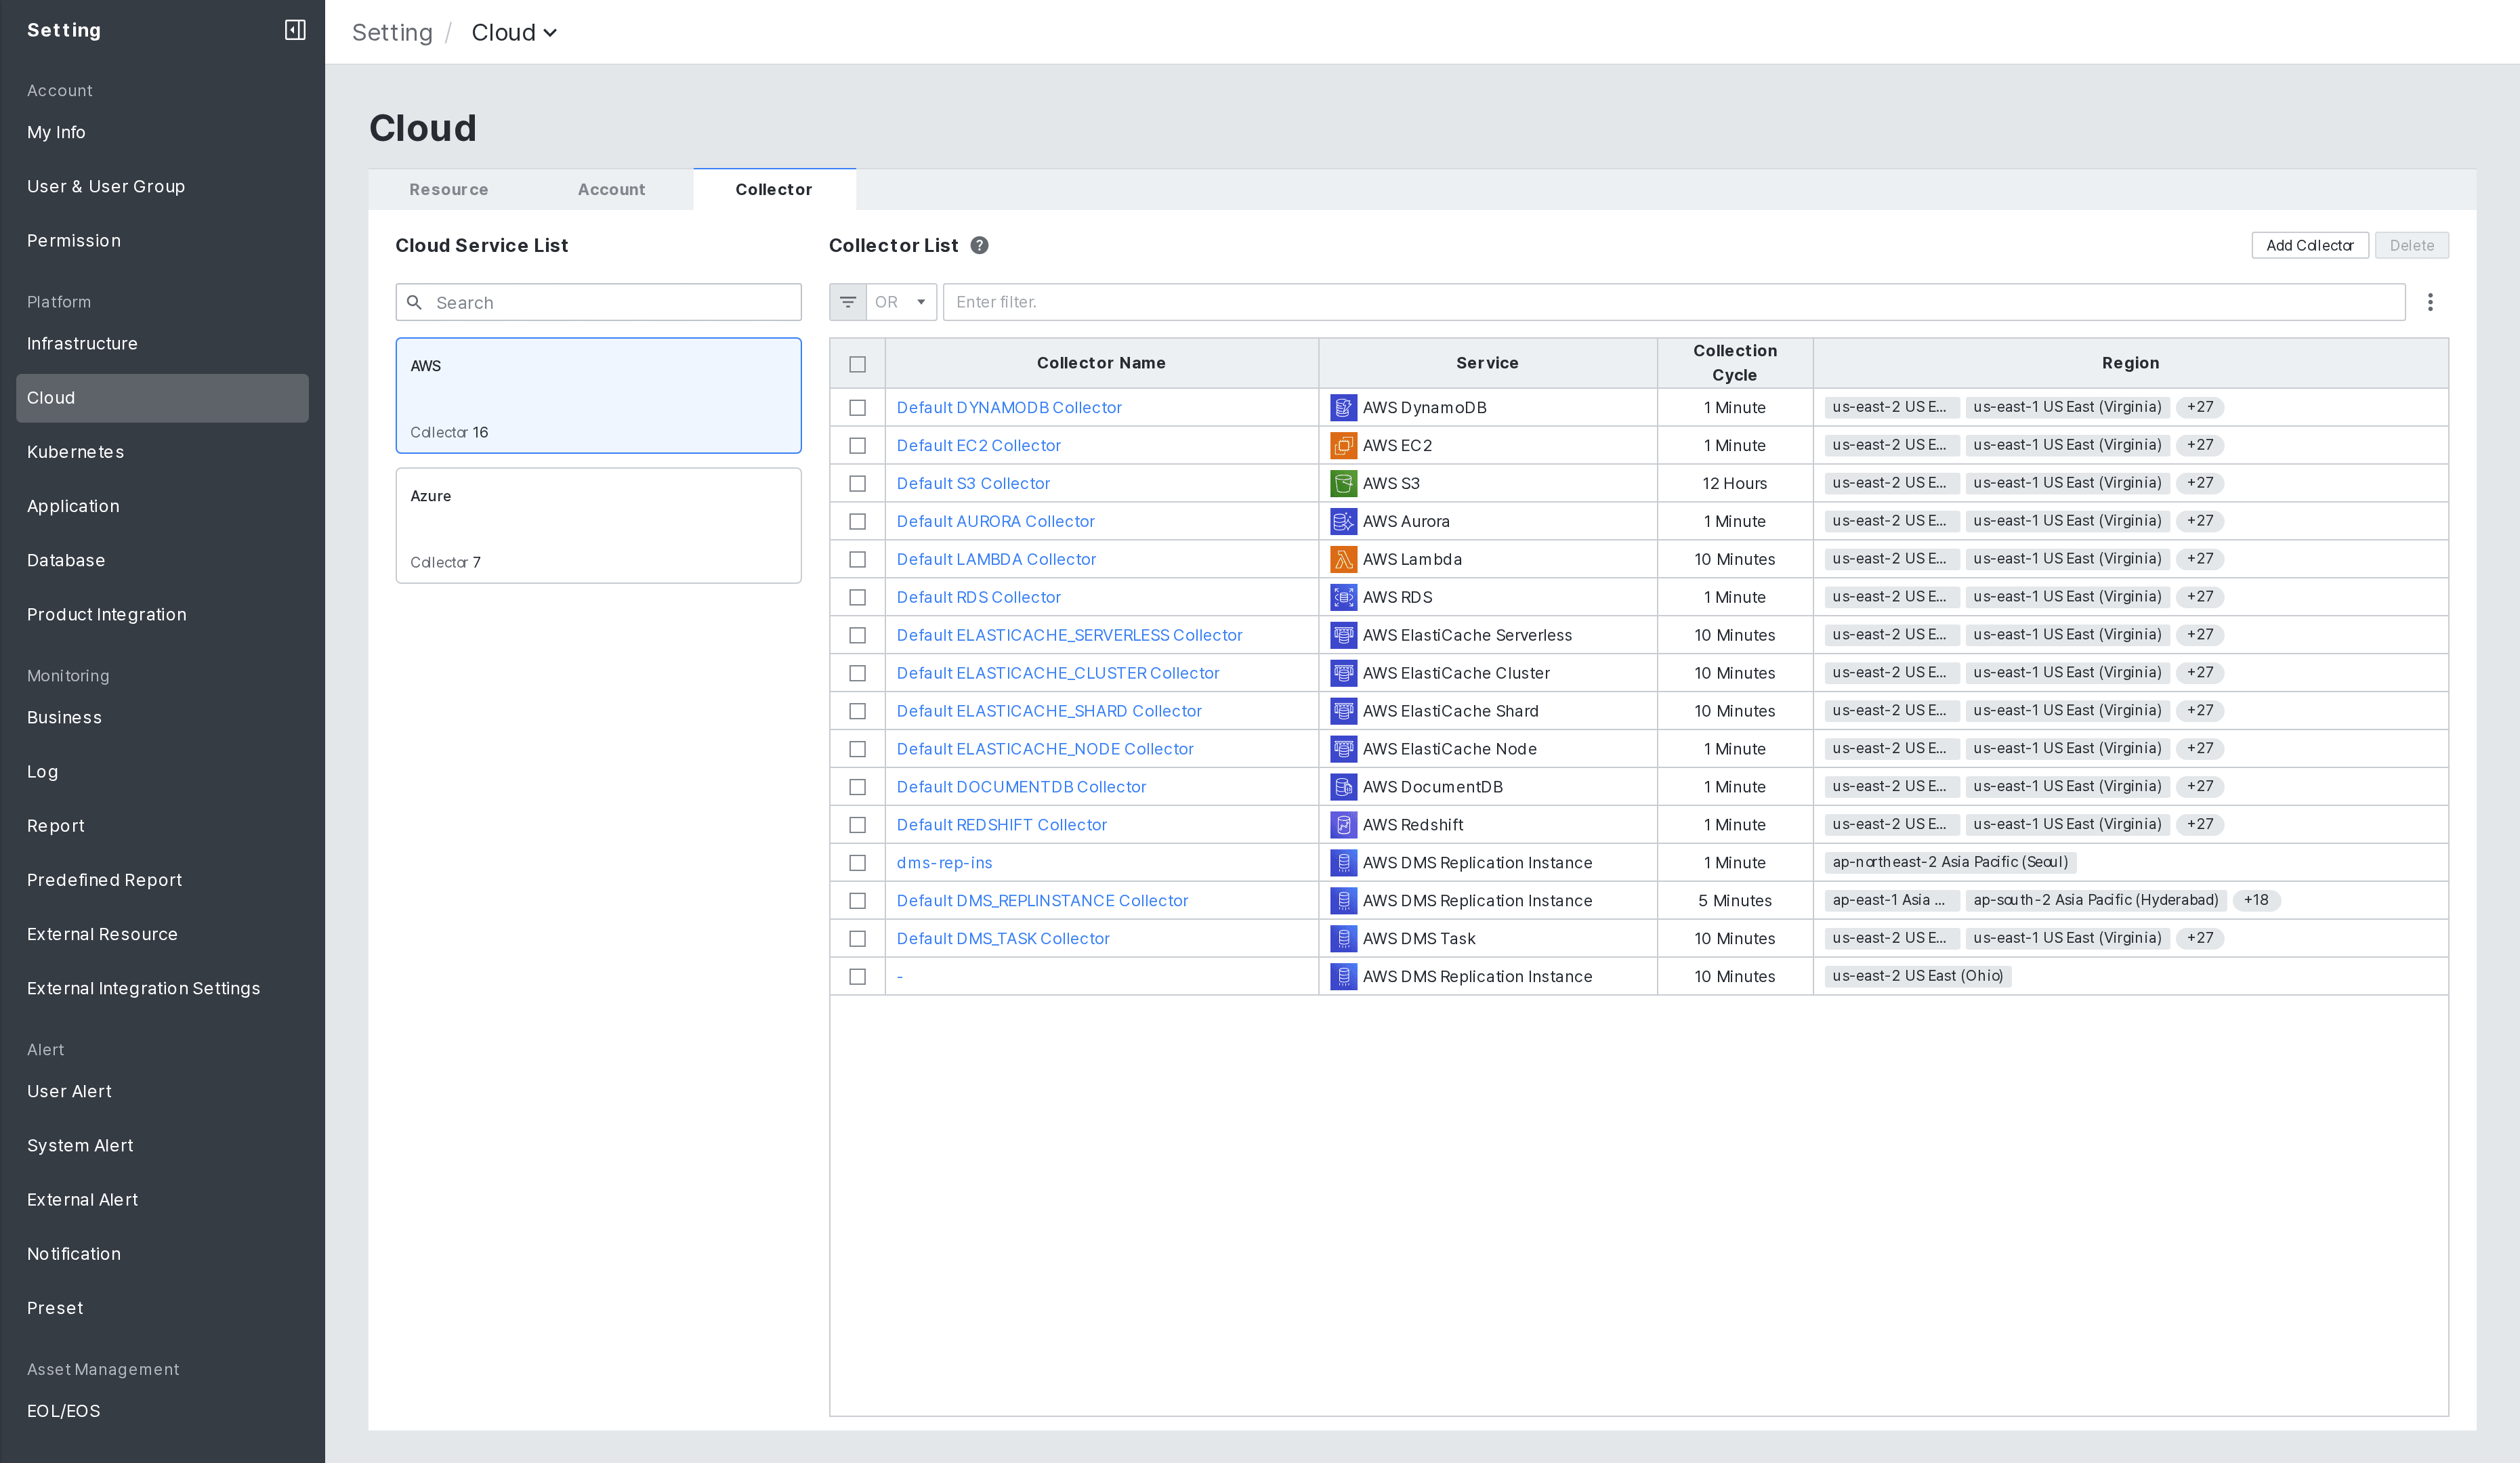
Task: Click the AWS RDS service icon
Action: tap(1343, 597)
